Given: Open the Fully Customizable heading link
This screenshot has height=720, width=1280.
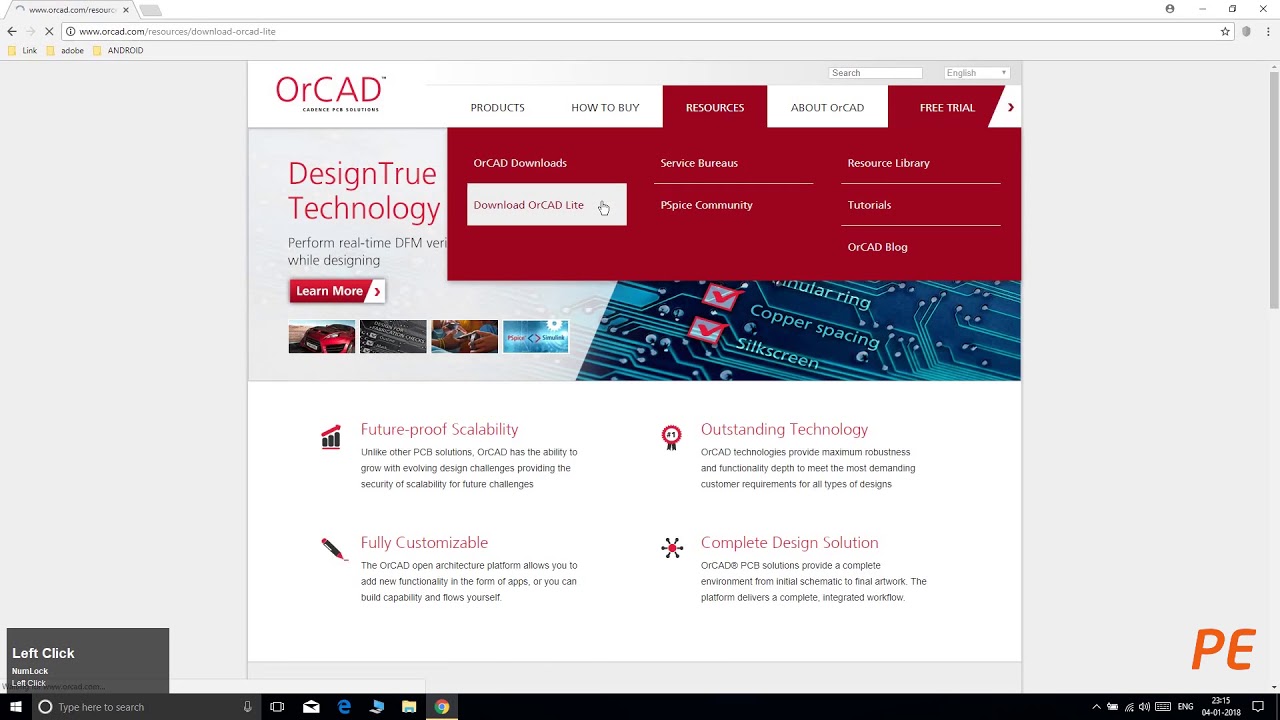Looking at the screenshot, I should (x=424, y=542).
